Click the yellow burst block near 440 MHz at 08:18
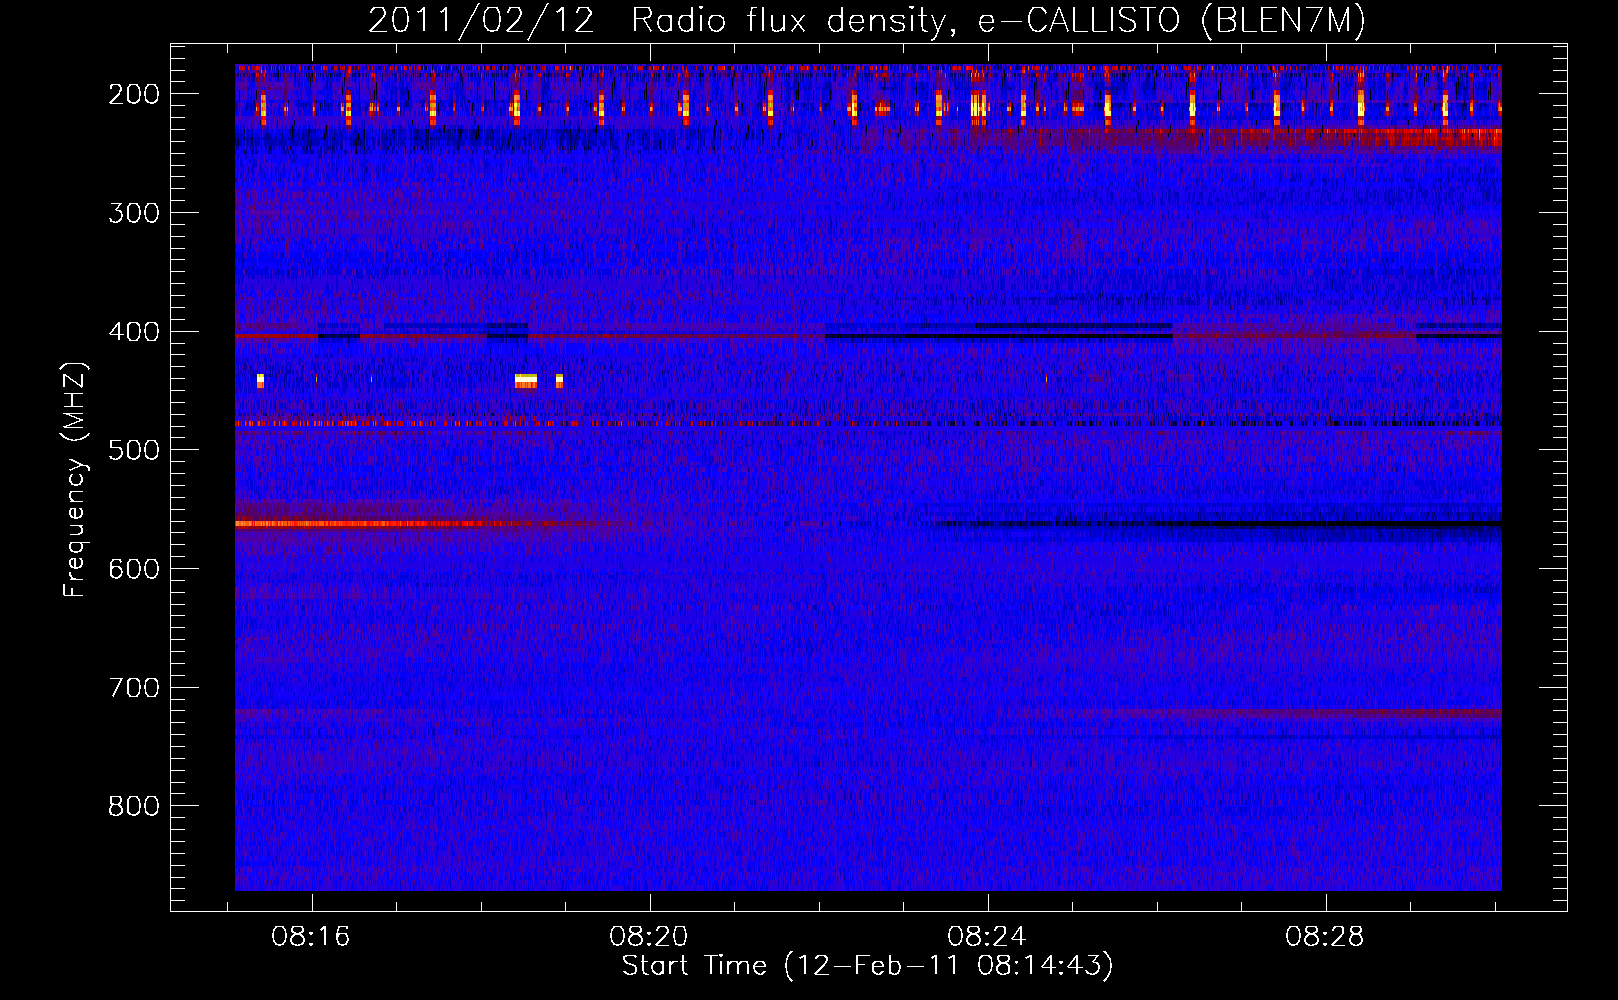This screenshot has width=1618, height=1000. pos(526,380)
